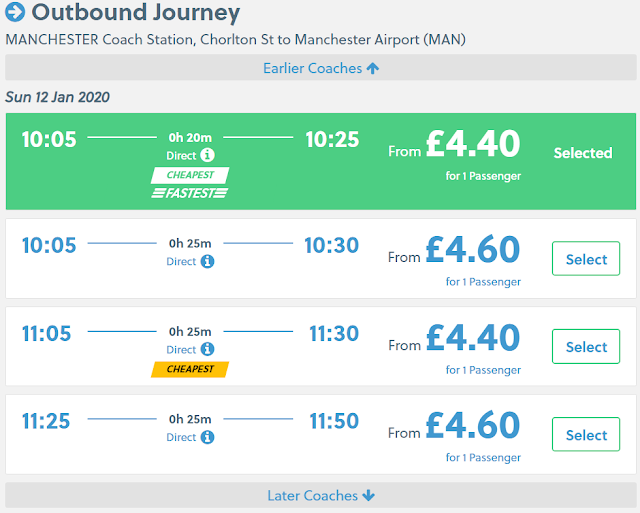The image size is (640, 513).
Task: Select the 11:25 to 11:50 coach
Action: (x=586, y=435)
